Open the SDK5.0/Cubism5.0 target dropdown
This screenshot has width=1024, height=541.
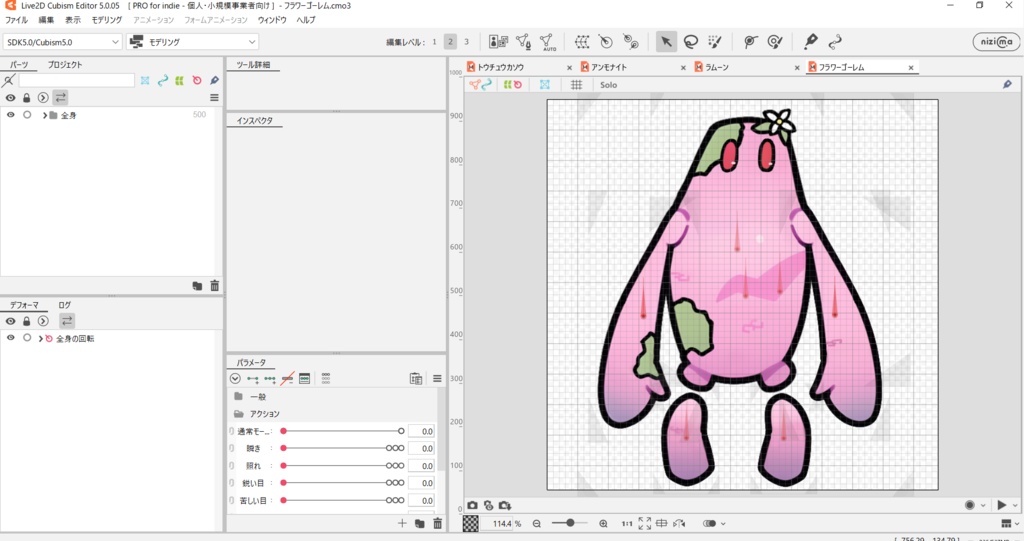coord(63,42)
